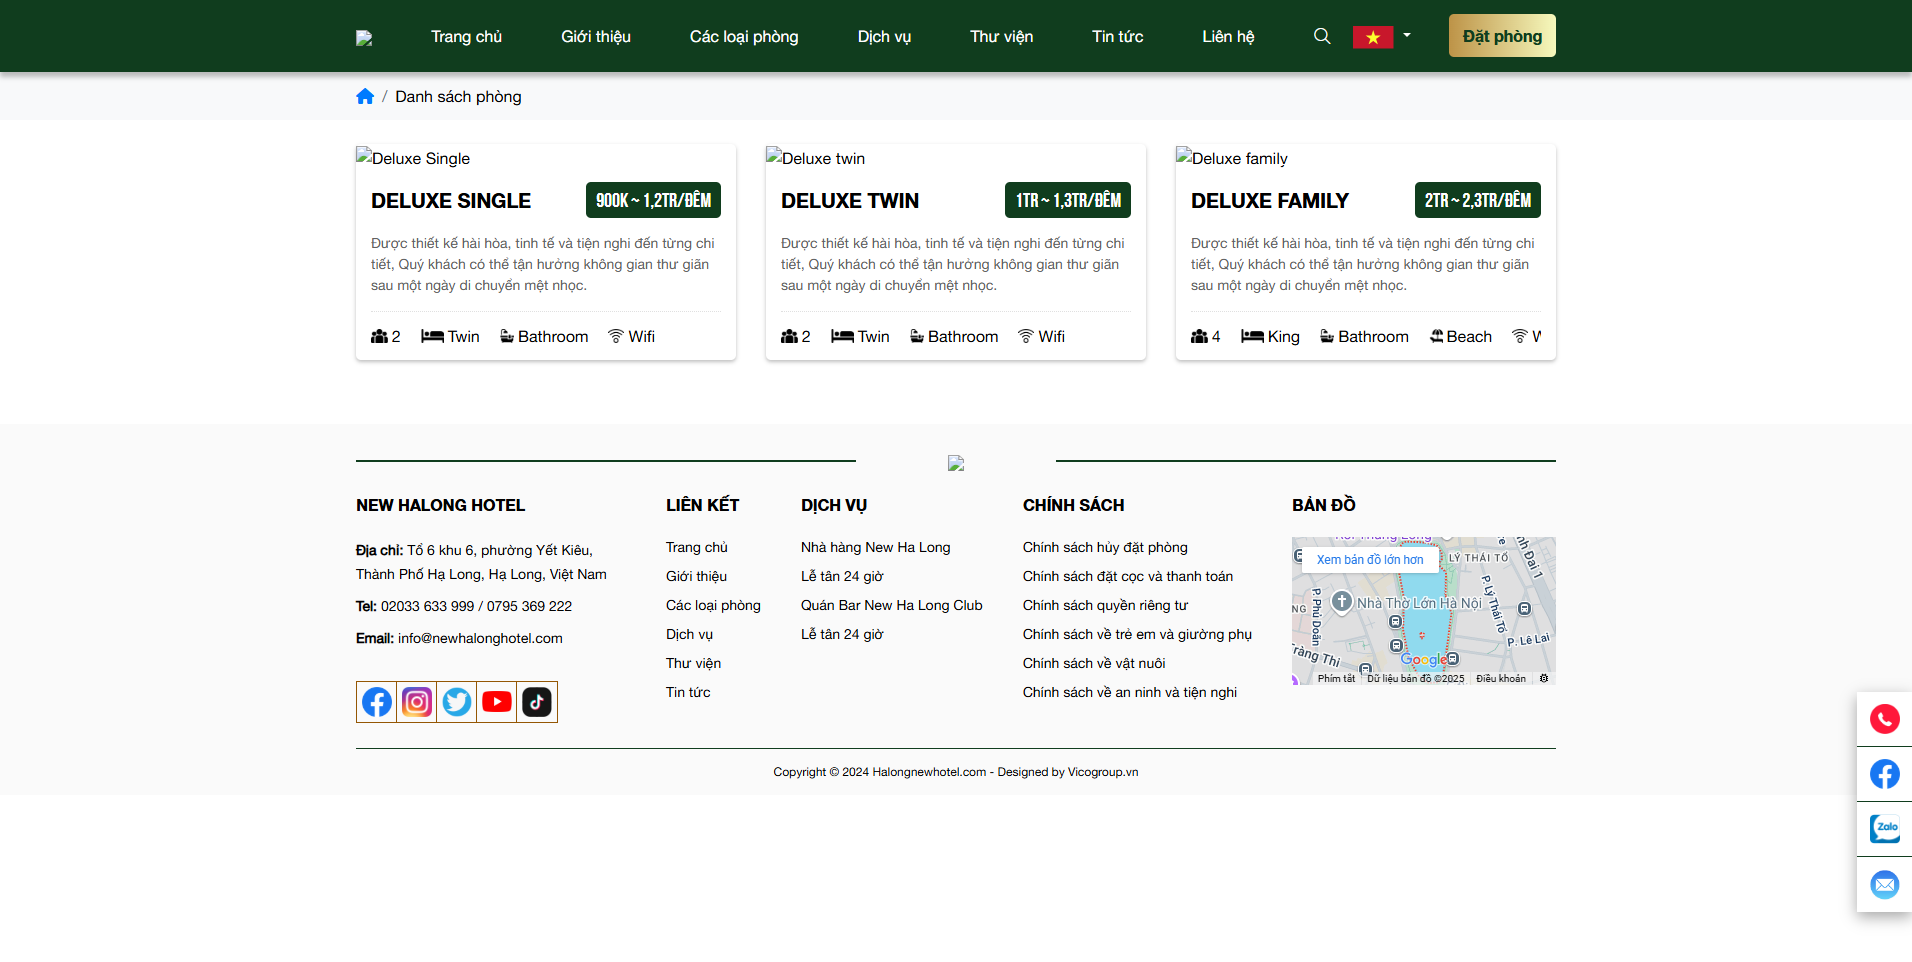The height and width of the screenshot is (962, 1912).
Task: Click Chính sách hủy đặt phòng link
Action: (x=1105, y=547)
